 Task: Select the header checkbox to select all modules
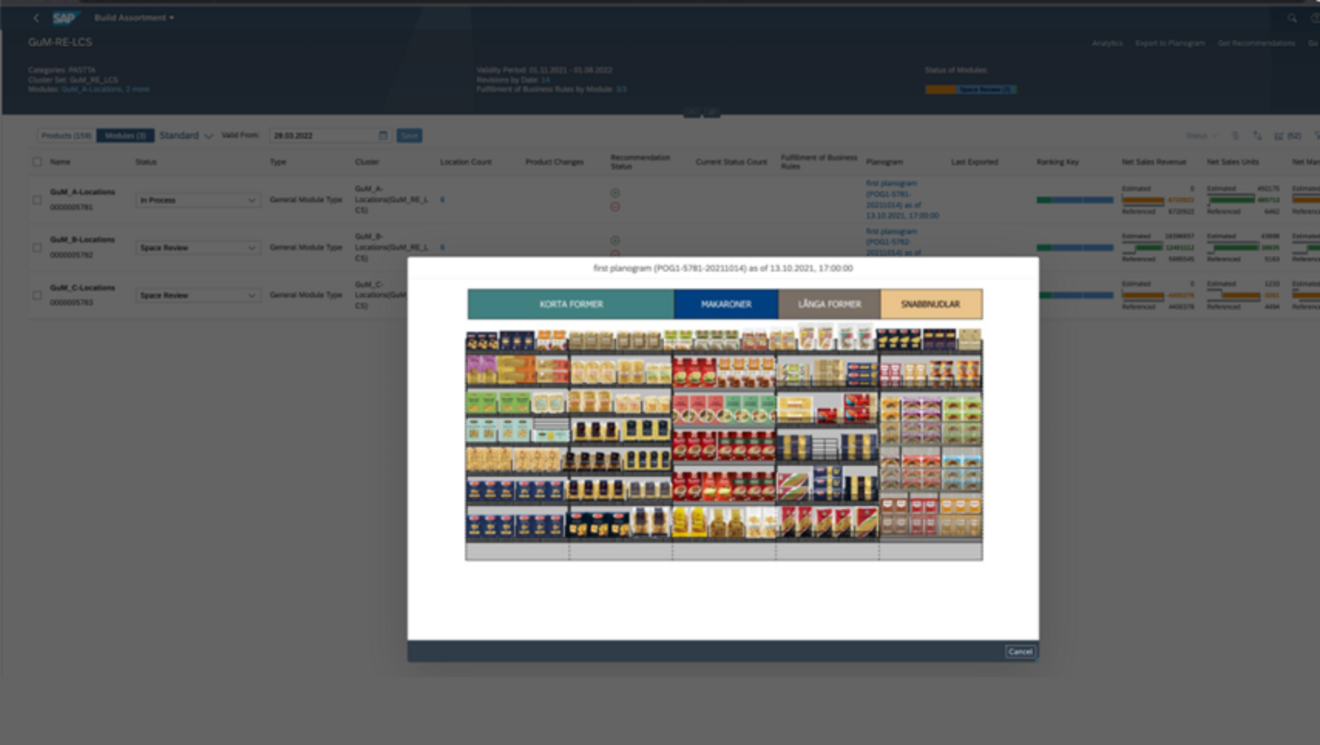click(35, 161)
